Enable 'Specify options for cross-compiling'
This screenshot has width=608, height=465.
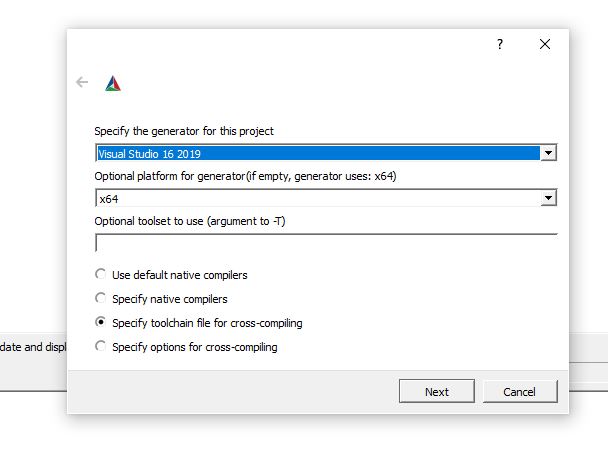point(100,347)
